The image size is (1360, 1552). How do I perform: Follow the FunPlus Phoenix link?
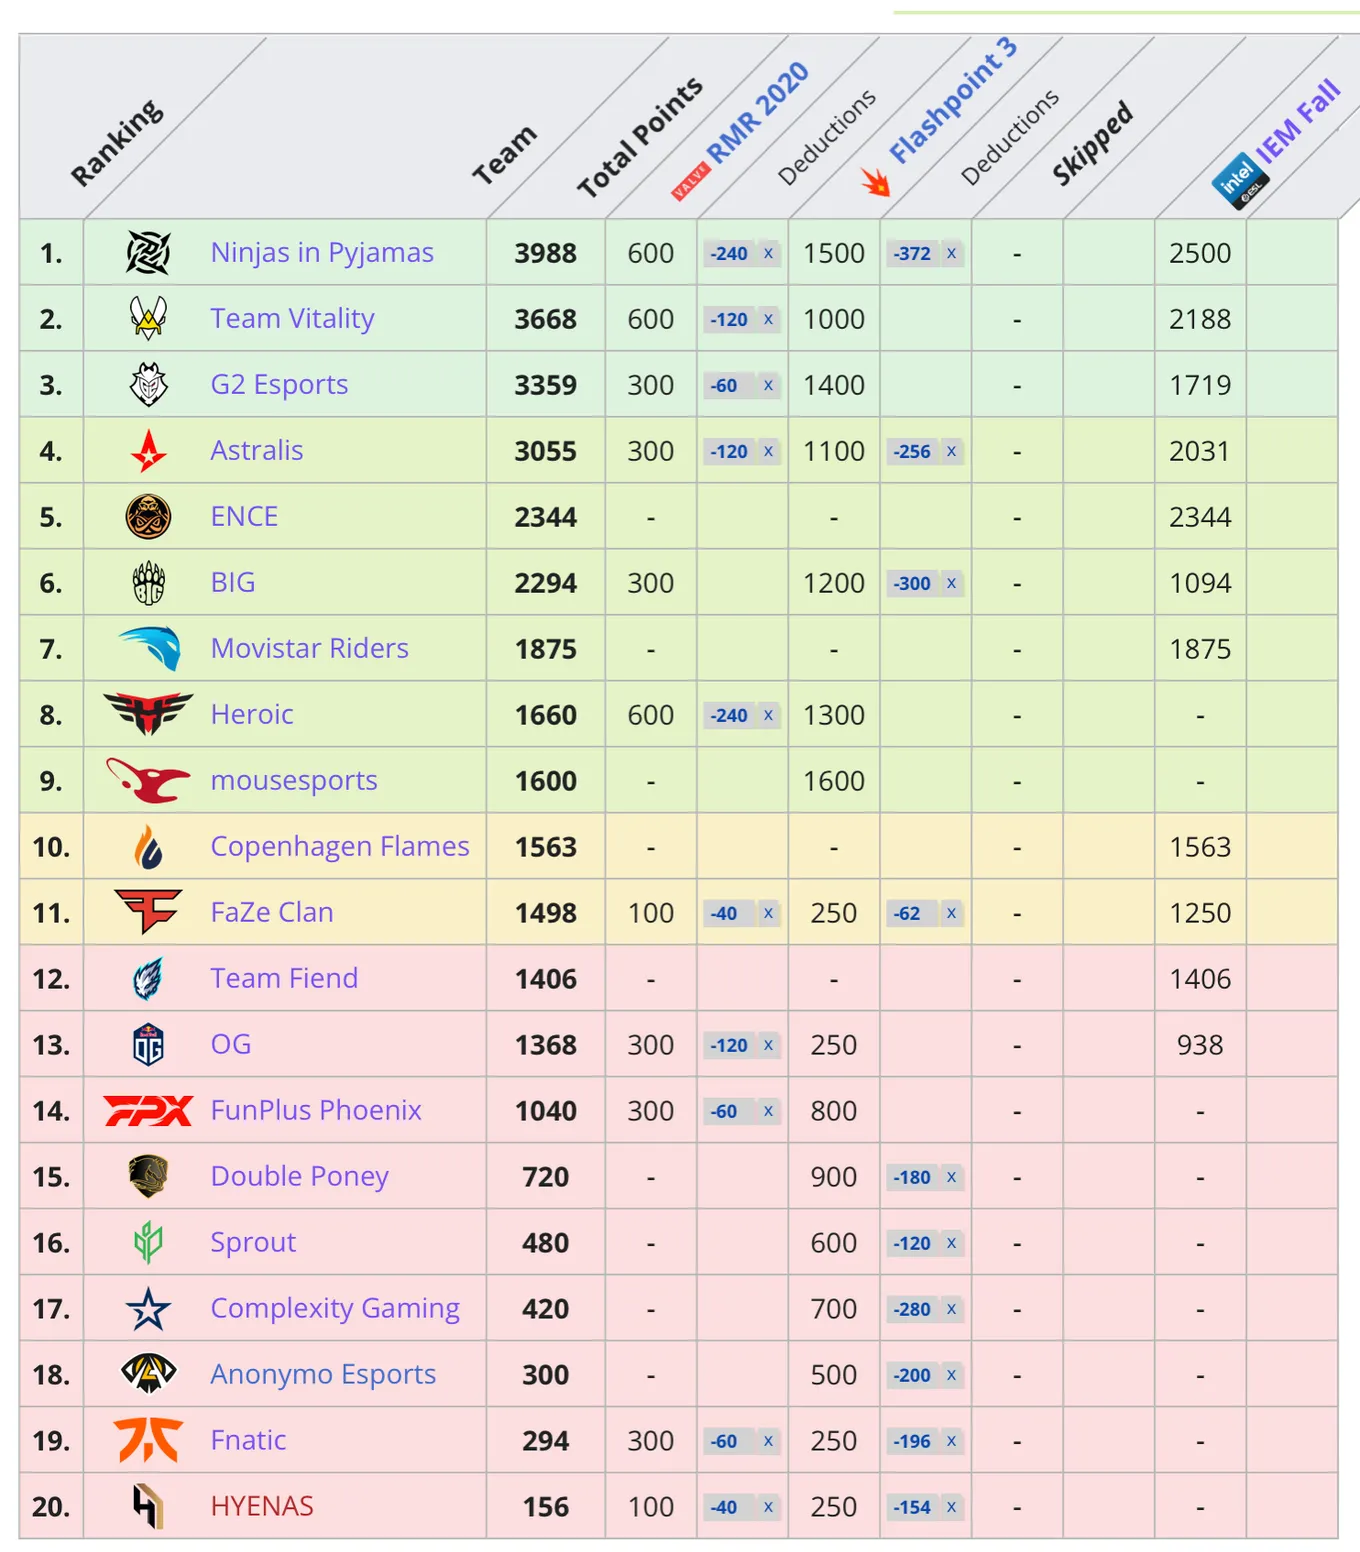pos(316,1111)
